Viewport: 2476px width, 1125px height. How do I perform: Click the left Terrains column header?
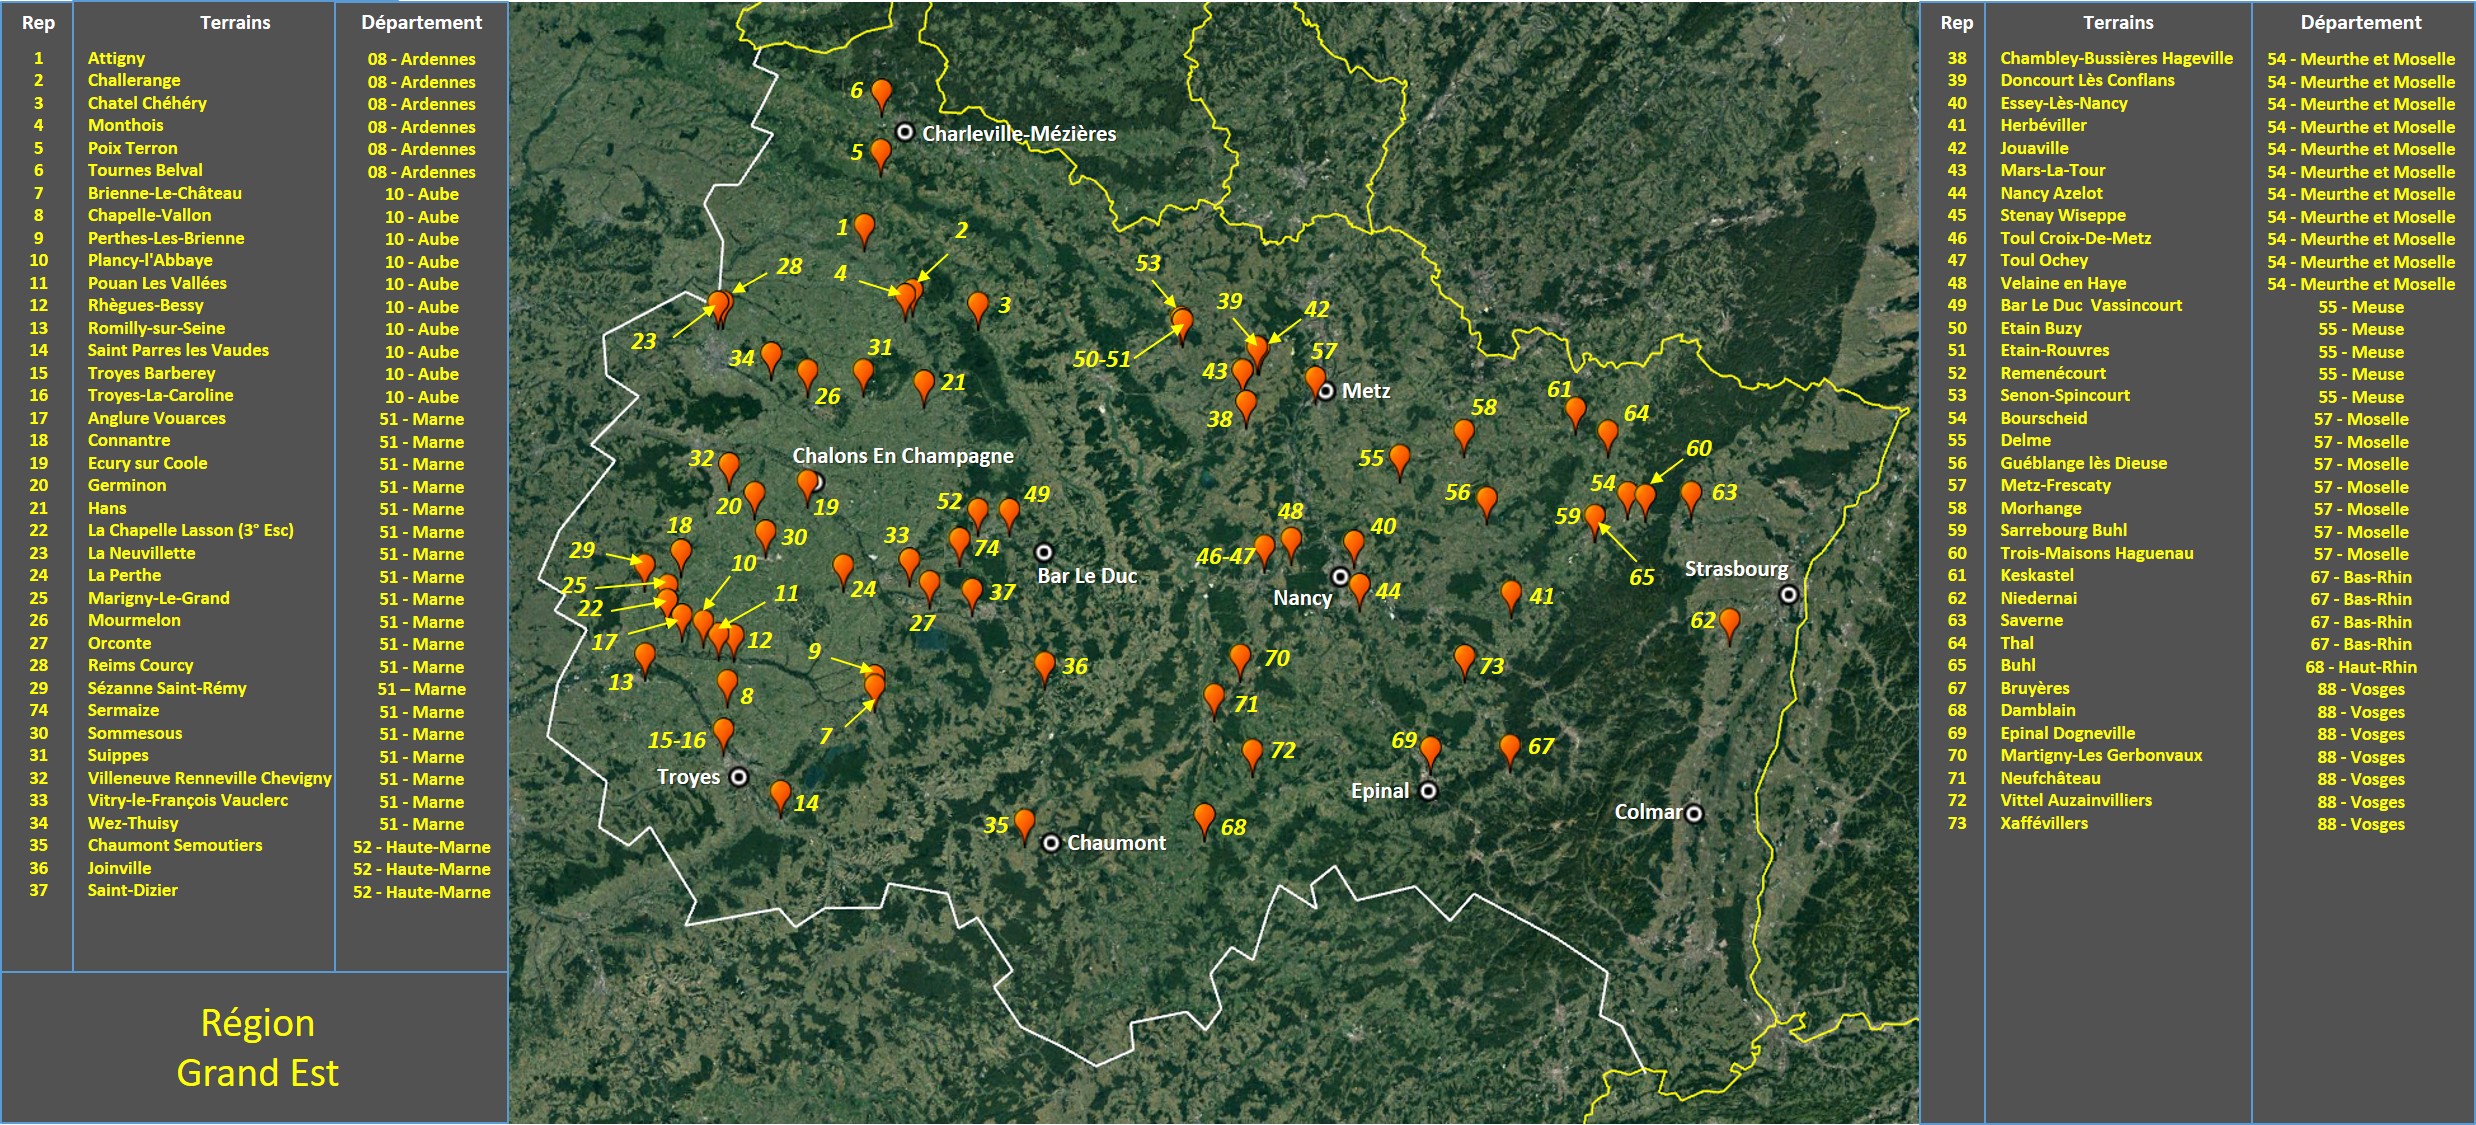pyautogui.click(x=235, y=22)
